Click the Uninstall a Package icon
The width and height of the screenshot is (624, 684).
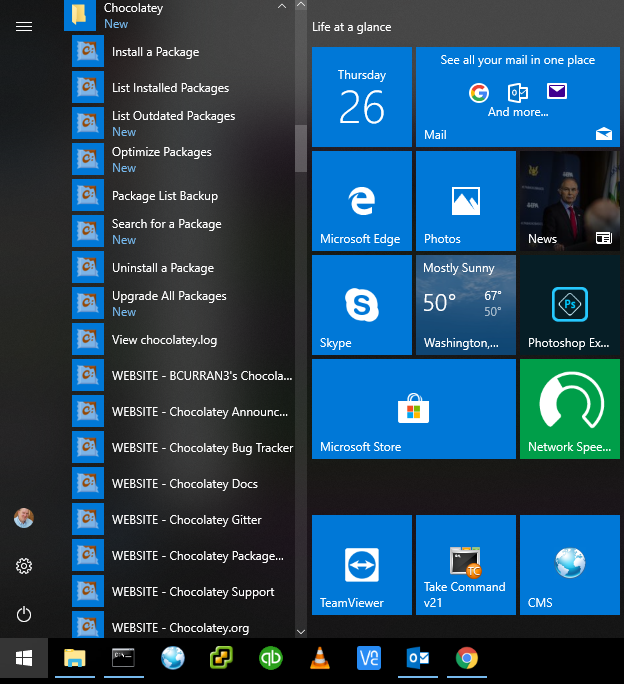point(88,267)
